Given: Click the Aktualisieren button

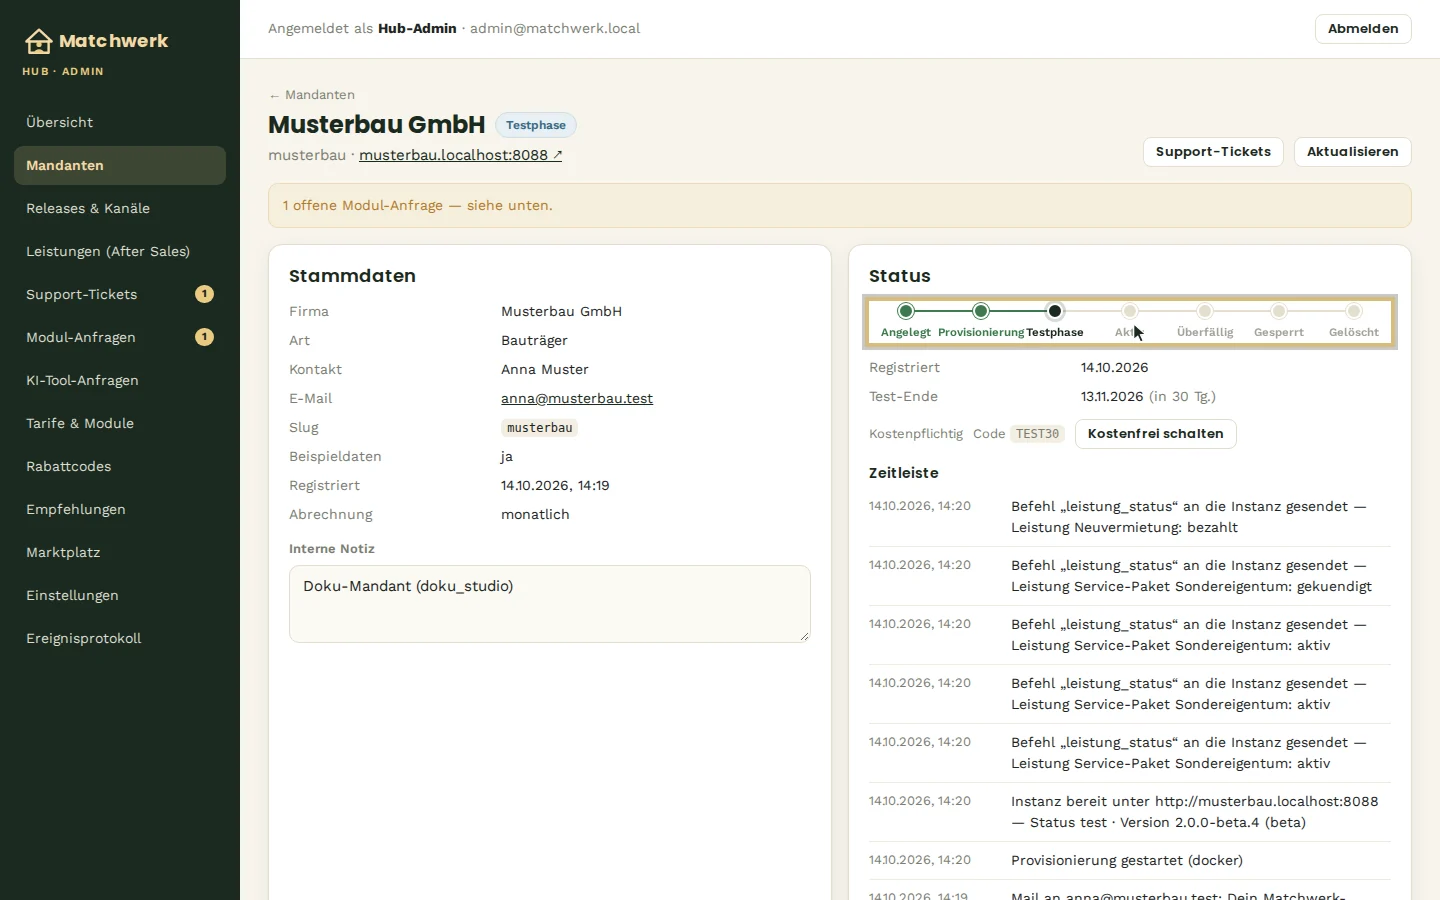Looking at the screenshot, I should pyautogui.click(x=1353, y=152).
